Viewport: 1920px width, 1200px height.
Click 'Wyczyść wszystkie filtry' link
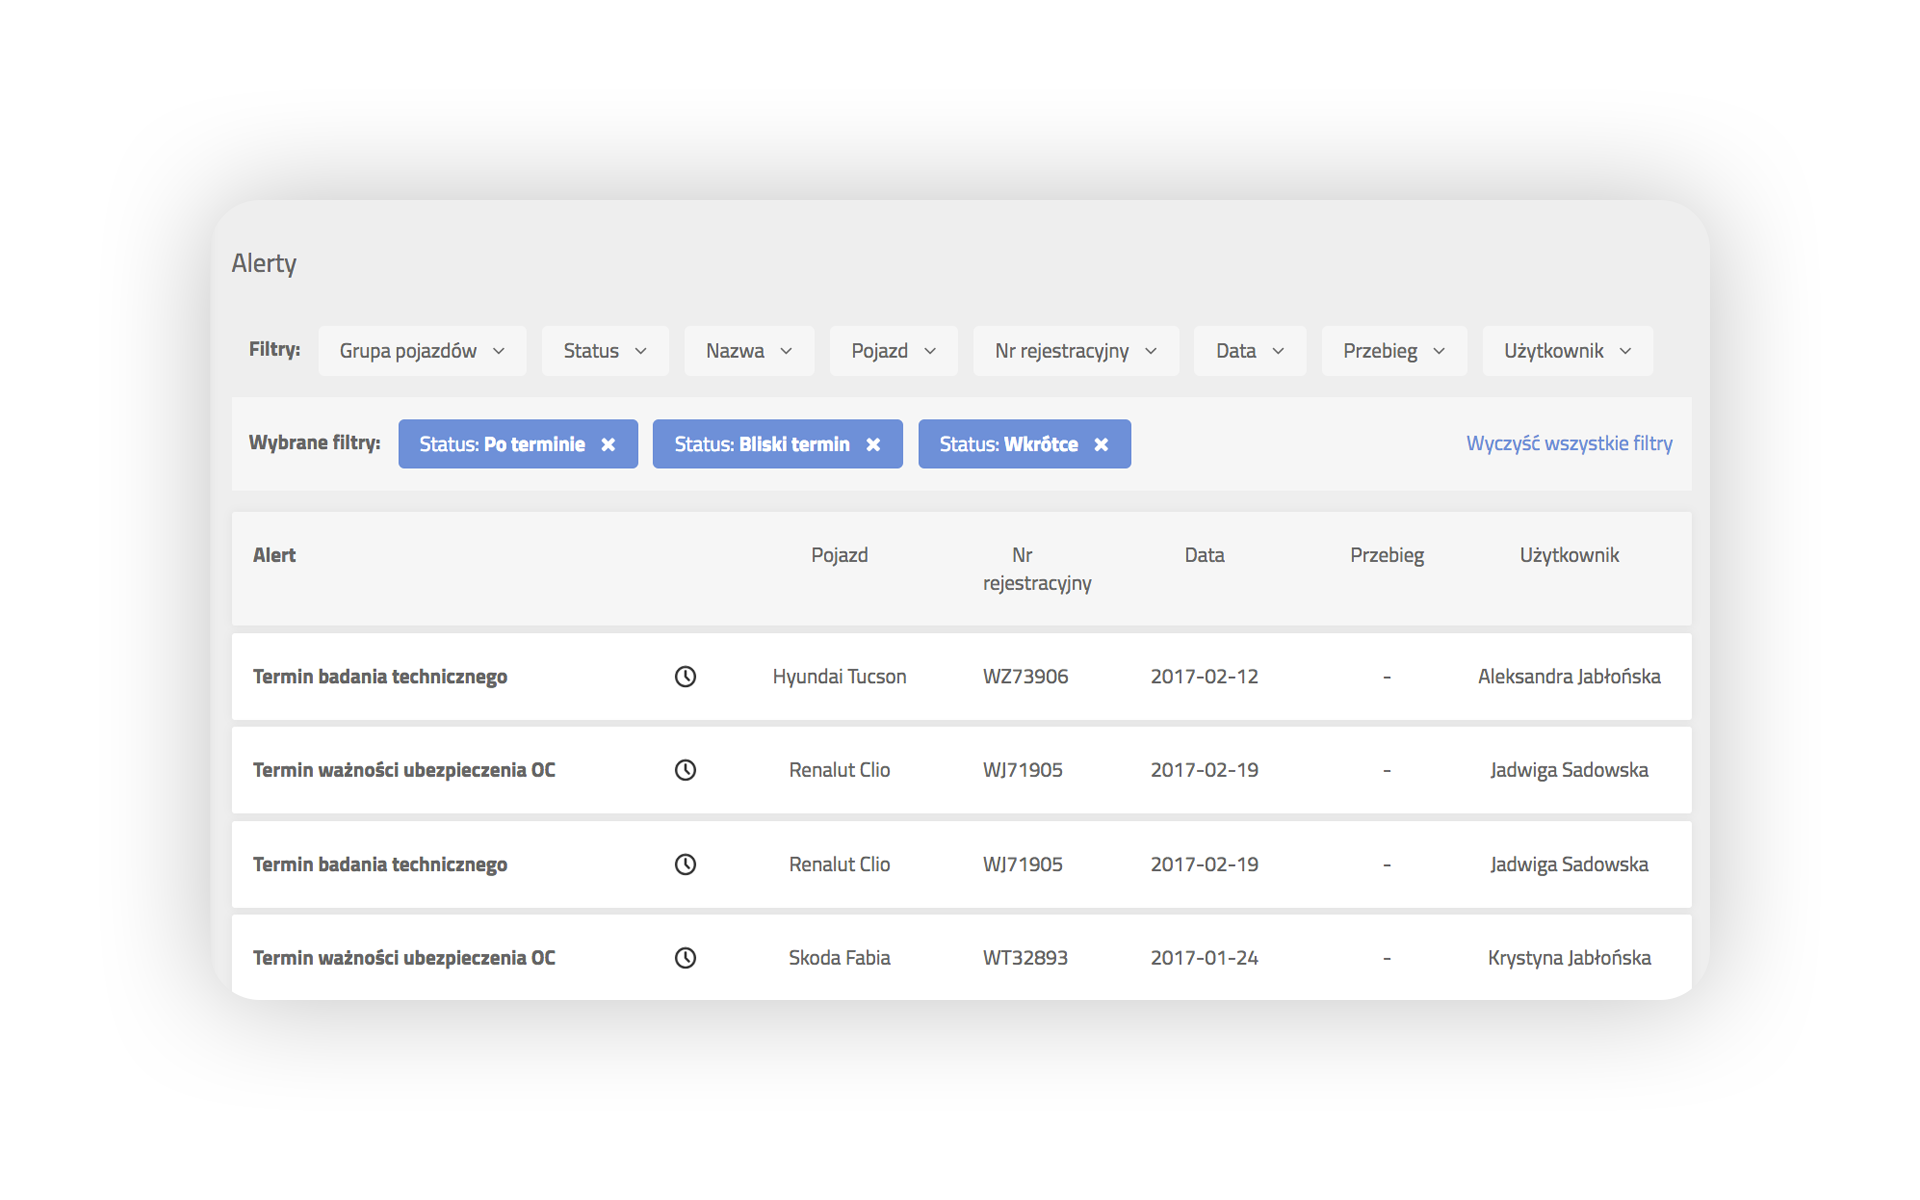point(1568,443)
